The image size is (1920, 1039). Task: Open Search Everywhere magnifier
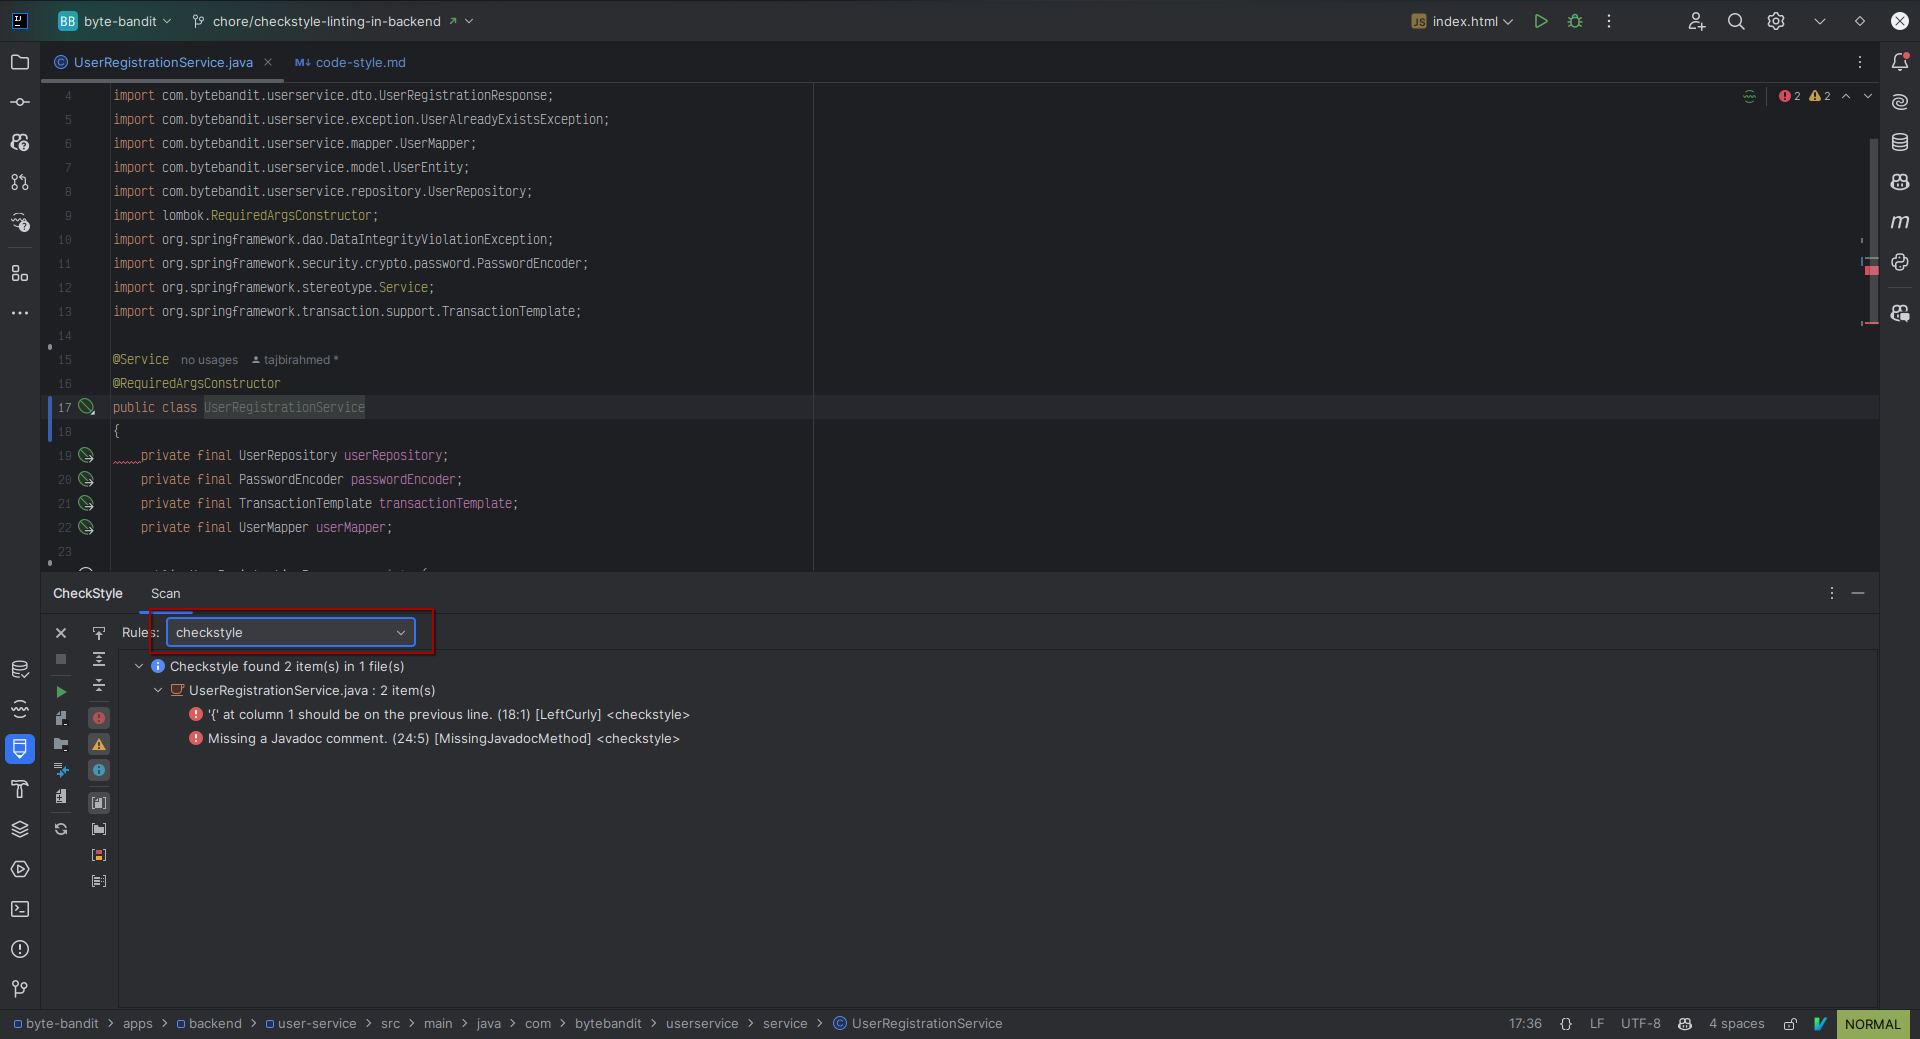tap(1736, 21)
